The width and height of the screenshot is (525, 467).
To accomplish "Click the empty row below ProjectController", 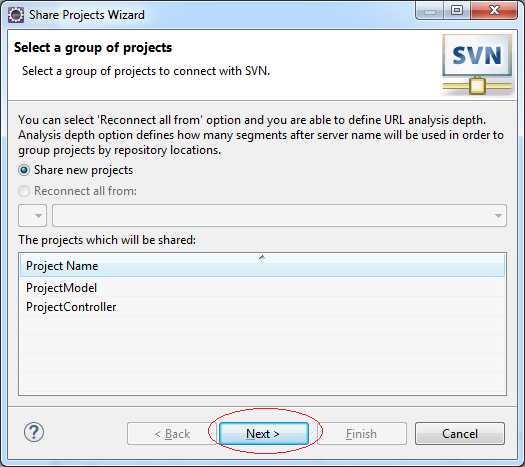I will tap(262, 325).
